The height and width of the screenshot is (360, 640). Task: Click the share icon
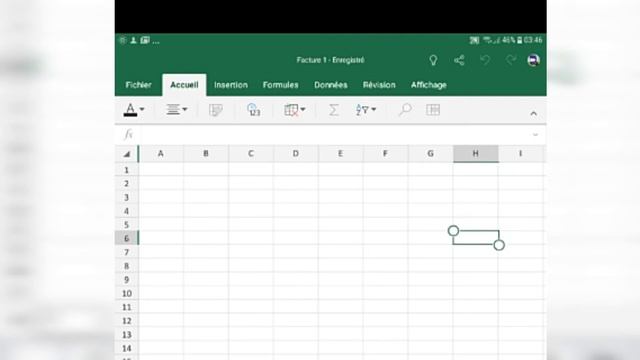pyautogui.click(x=459, y=60)
